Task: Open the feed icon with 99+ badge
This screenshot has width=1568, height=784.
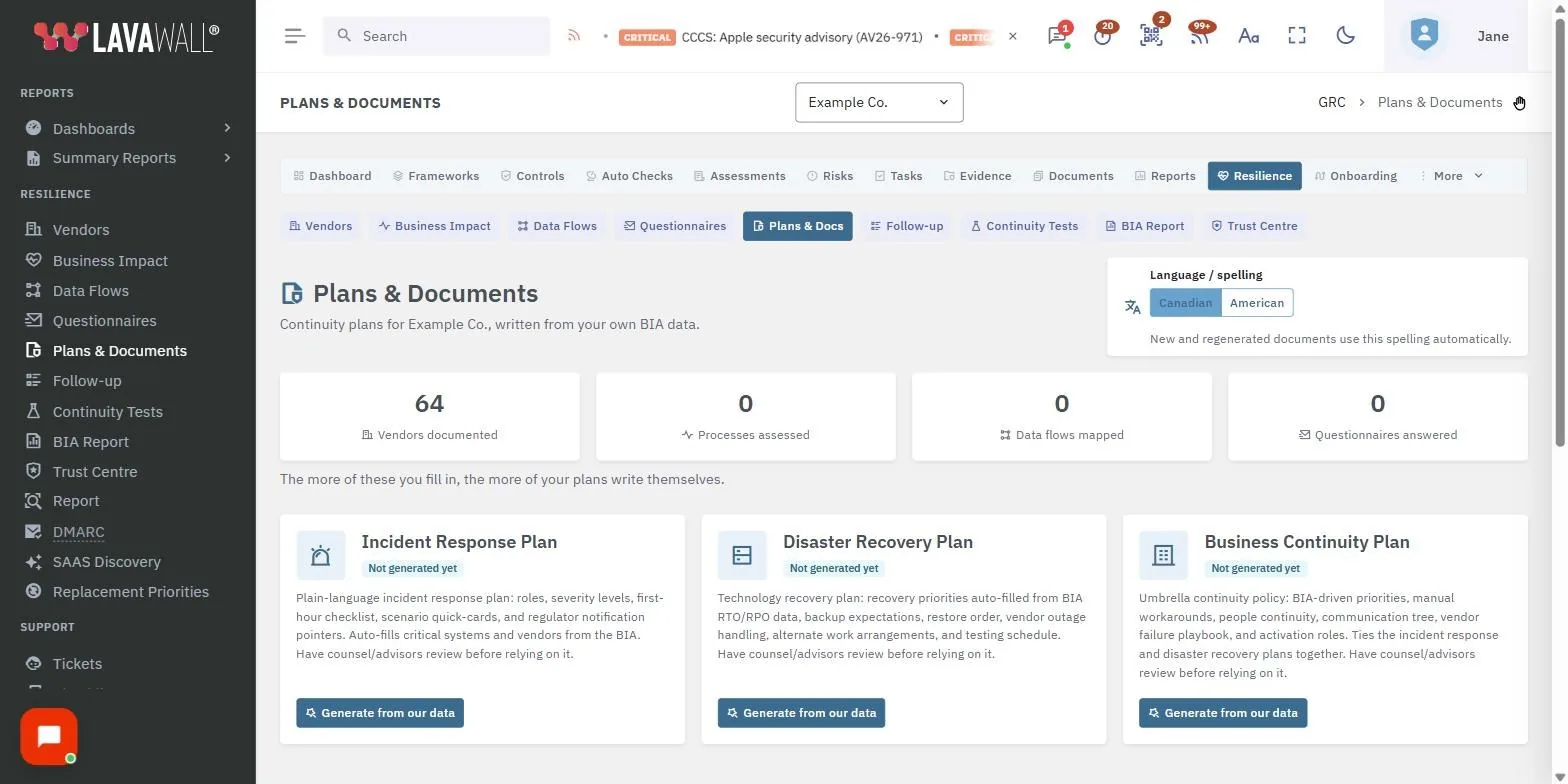Action: 1199,36
